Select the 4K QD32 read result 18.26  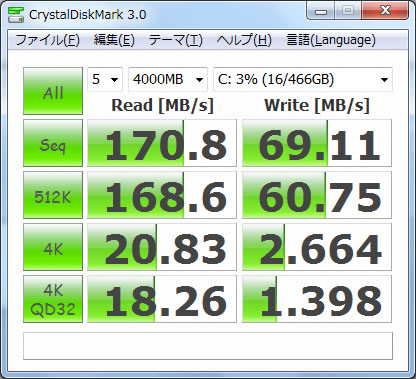point(162,299)
